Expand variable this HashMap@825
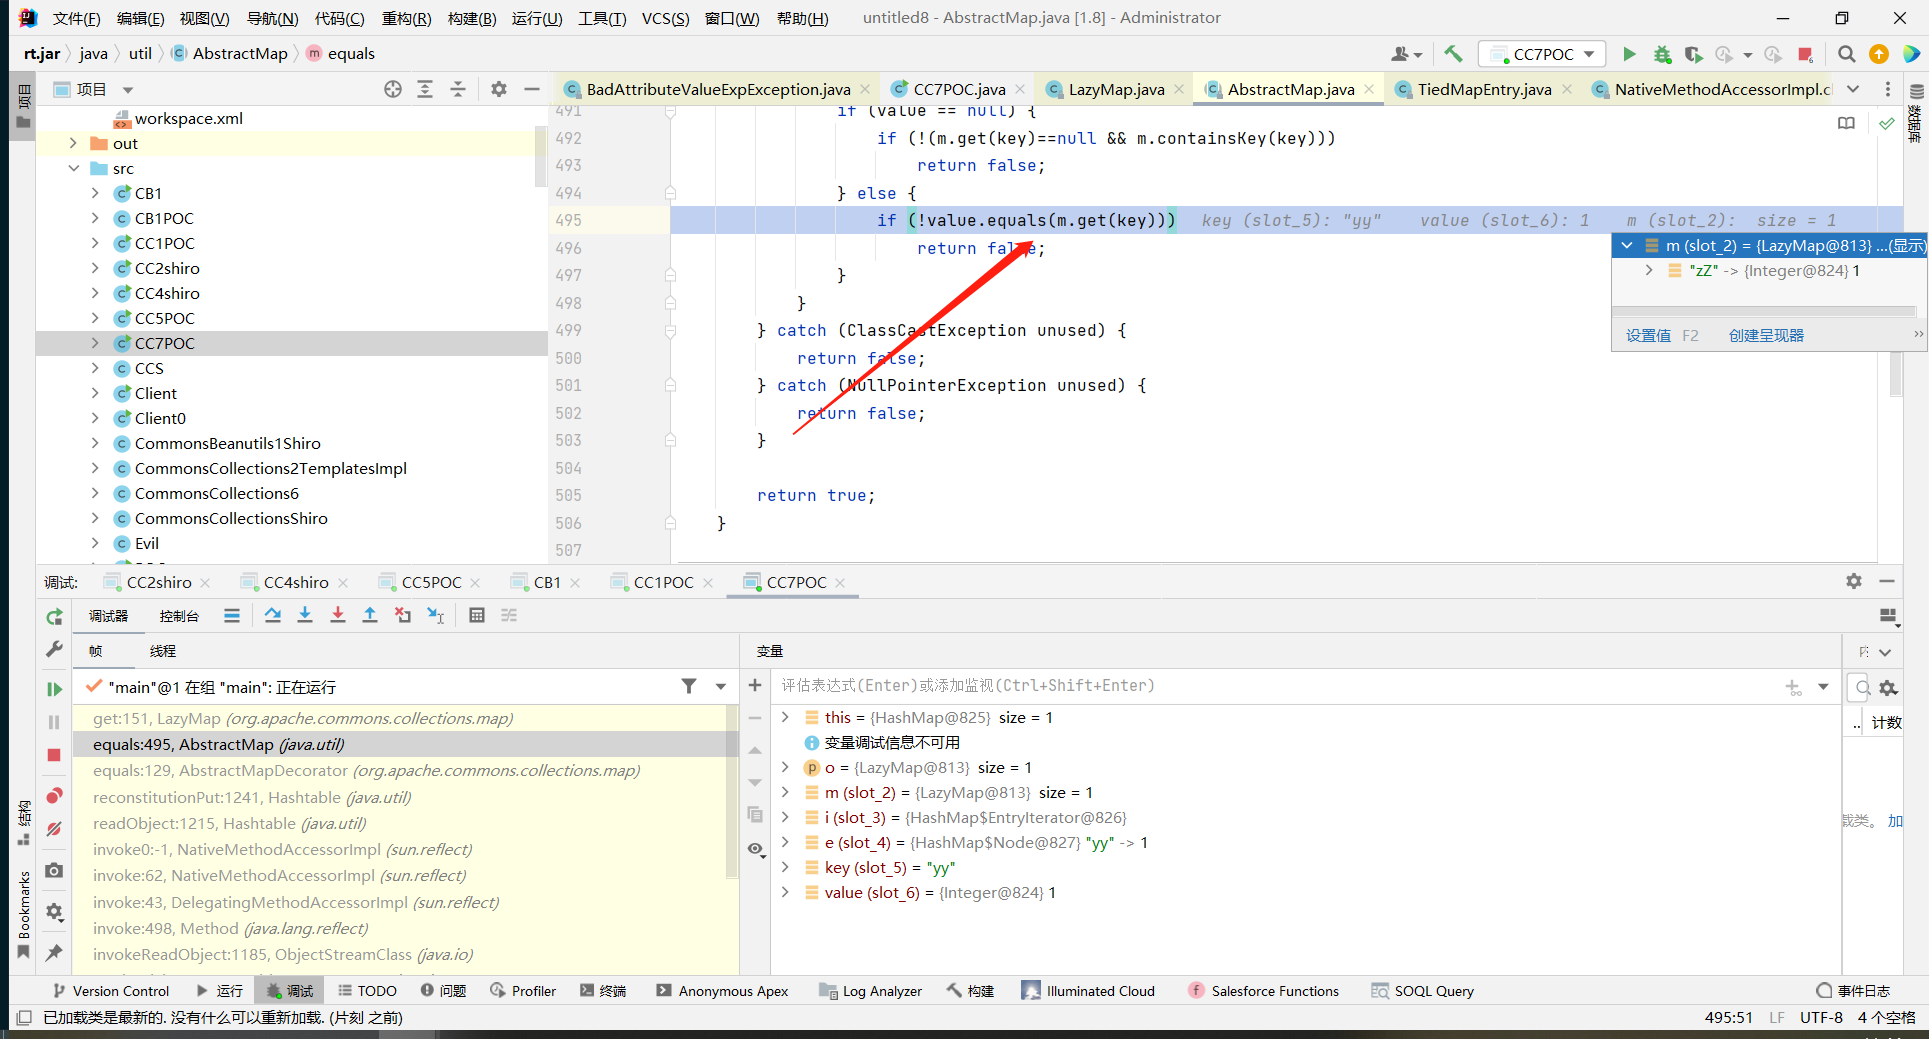 (x=786, y=717)
